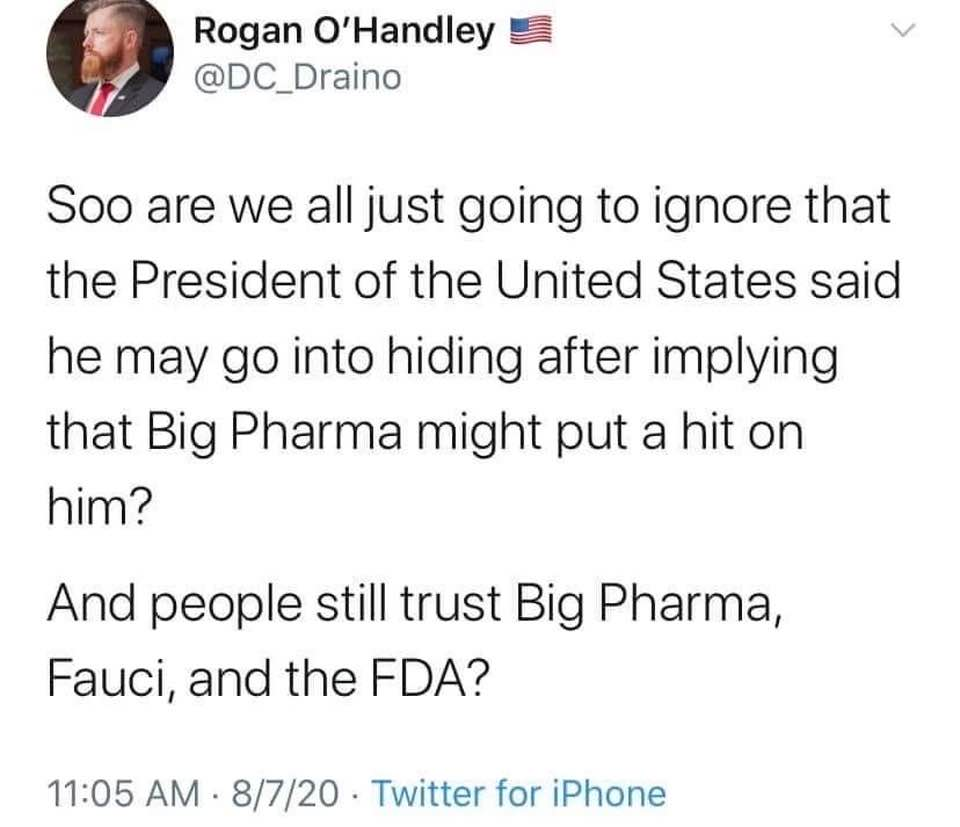The image size is (960, 827).
Task: Select the tweet's first paragraph starting with Soo
Action: point(474,356)
